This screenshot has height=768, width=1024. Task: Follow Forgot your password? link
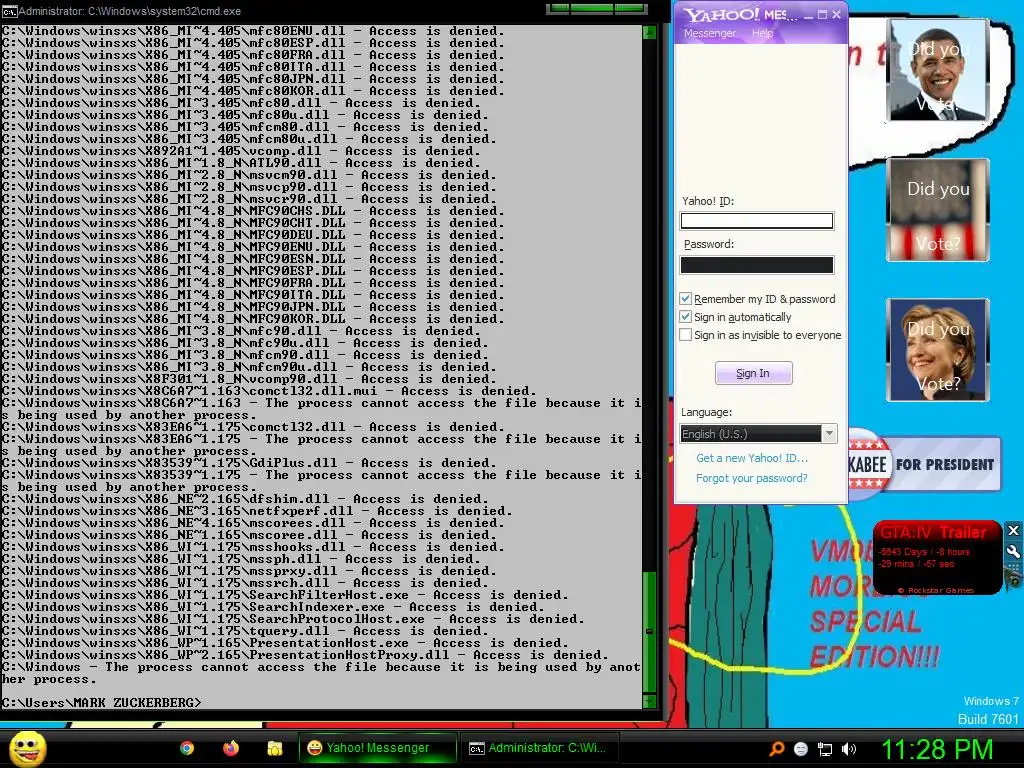click(x=752, y=478)
